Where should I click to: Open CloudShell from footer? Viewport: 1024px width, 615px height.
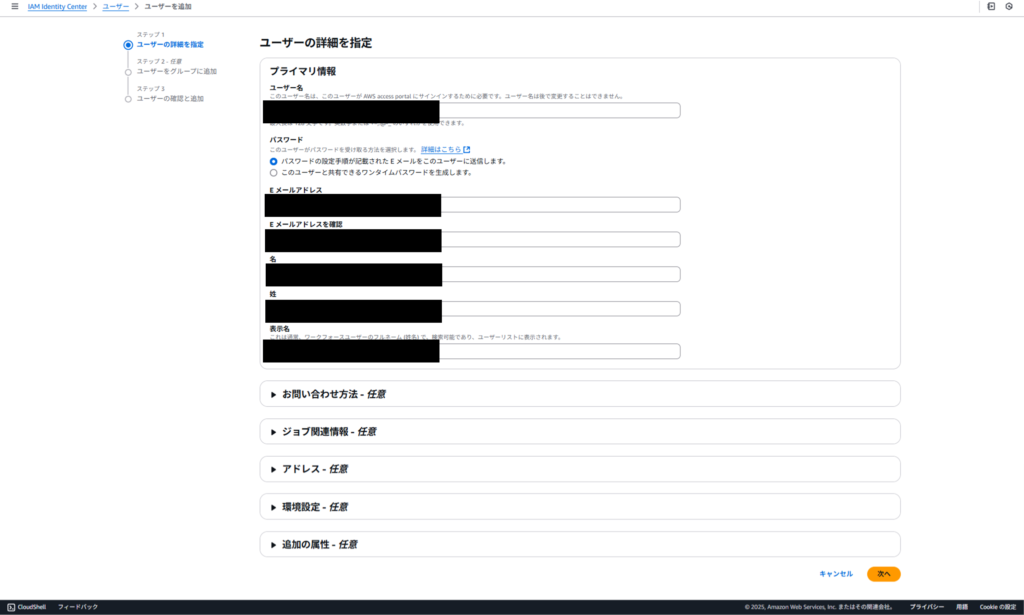(31, 607)
